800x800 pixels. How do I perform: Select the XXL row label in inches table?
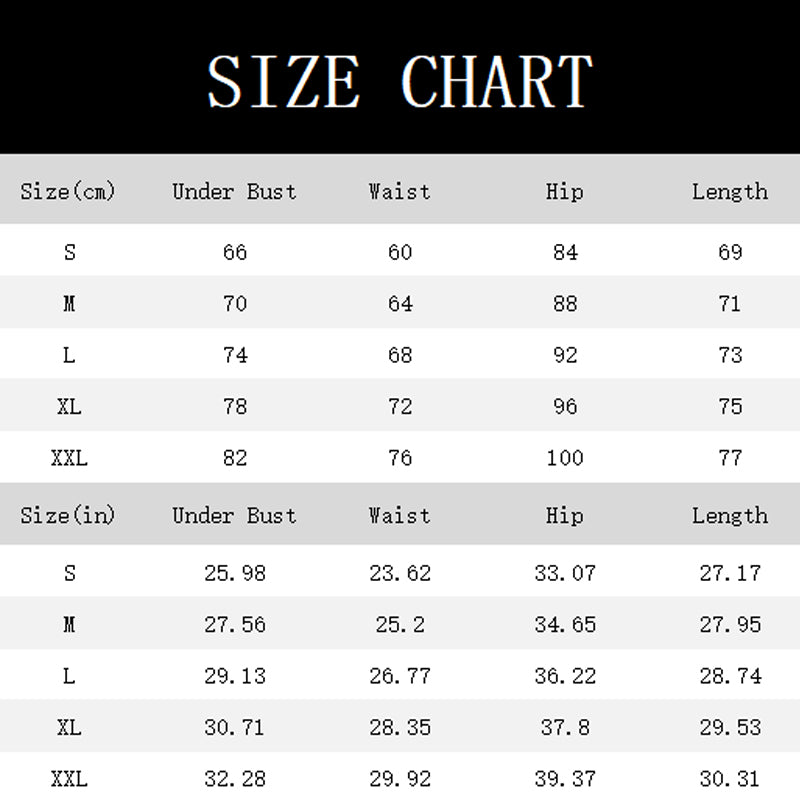[x=69, y=777]
